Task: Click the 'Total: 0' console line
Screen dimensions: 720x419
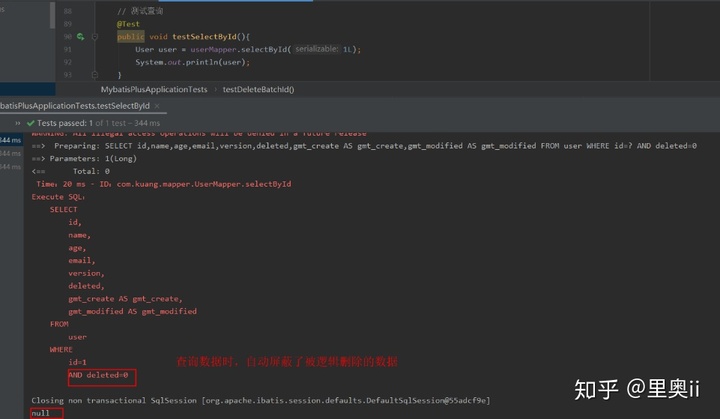Action: pos(71,171)
